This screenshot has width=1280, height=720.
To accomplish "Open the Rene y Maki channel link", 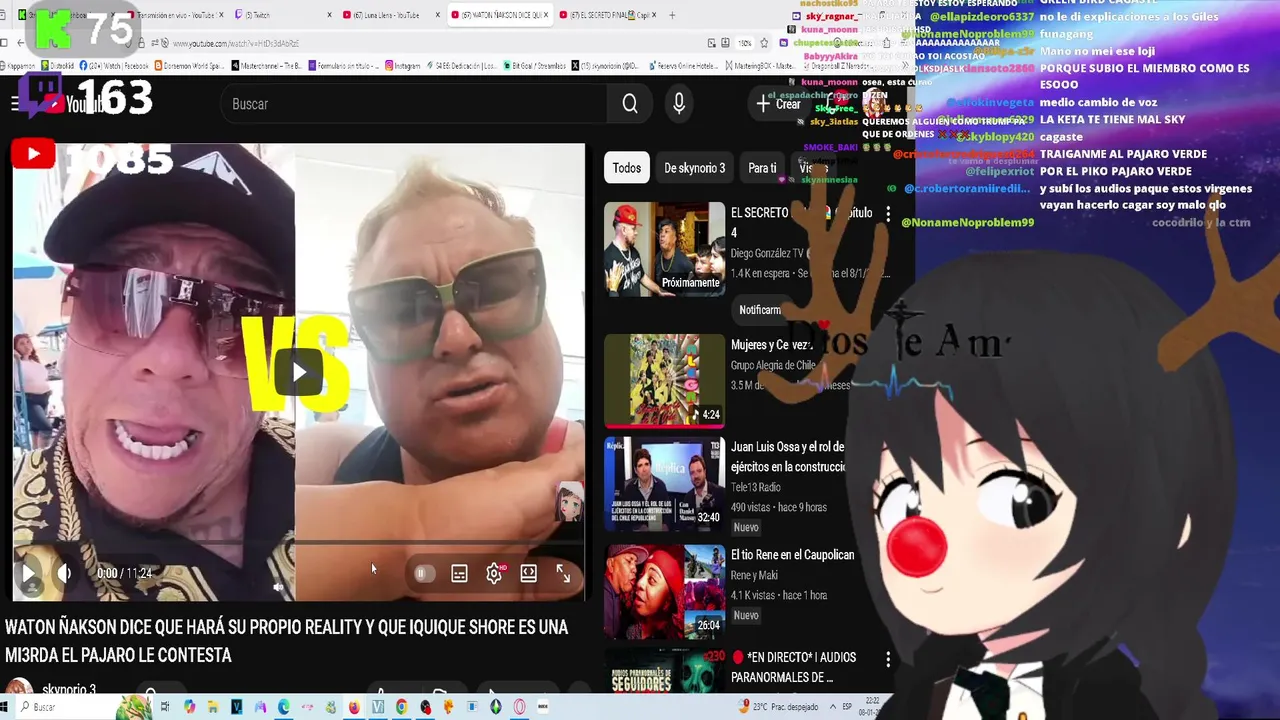I will pos(756,575).
